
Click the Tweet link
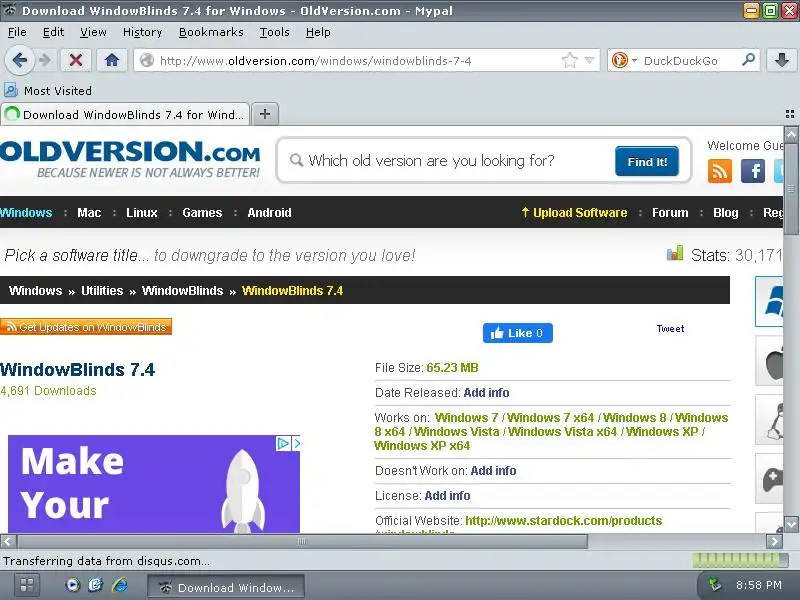pyautogui.click(x=670, y=329)
